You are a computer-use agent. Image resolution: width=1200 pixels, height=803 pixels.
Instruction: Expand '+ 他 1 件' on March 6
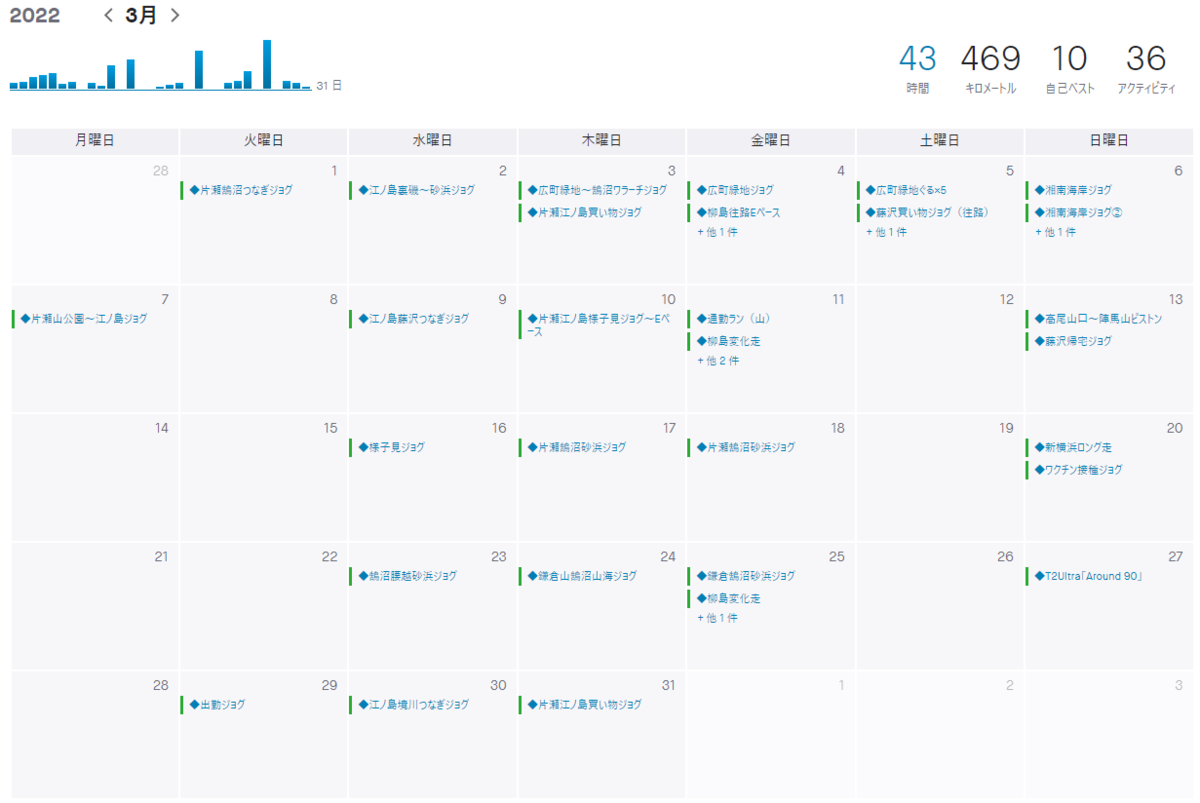(1055, 232)
